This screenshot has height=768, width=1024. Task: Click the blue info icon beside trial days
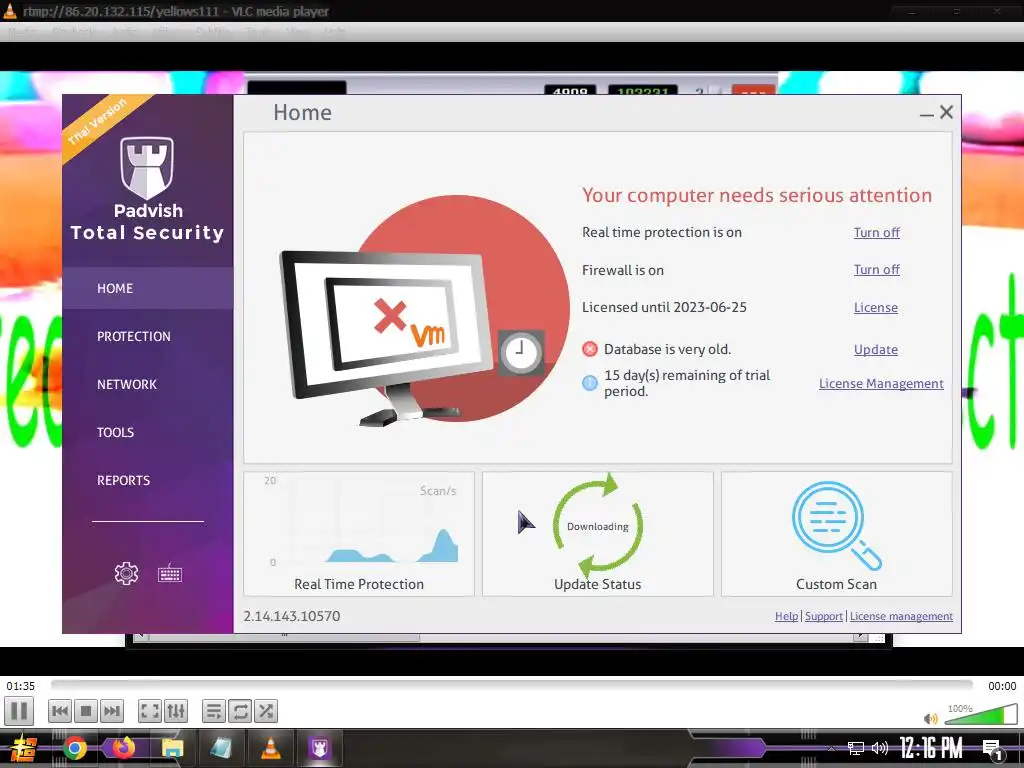point(590,383)
